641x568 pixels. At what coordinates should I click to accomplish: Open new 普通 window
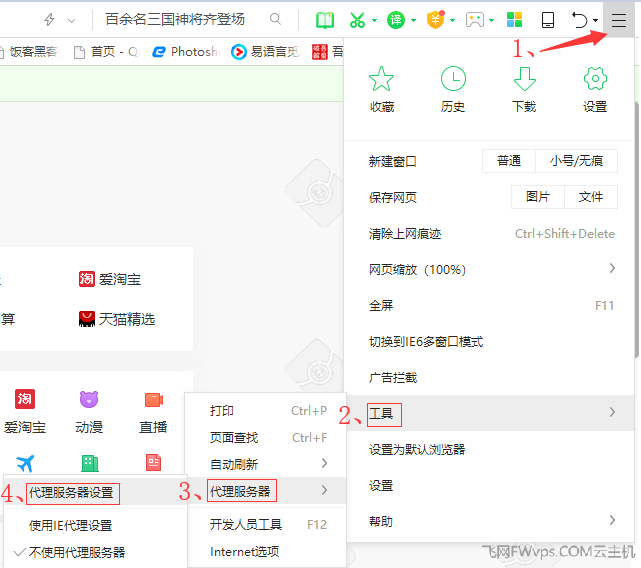pos(509,161)
